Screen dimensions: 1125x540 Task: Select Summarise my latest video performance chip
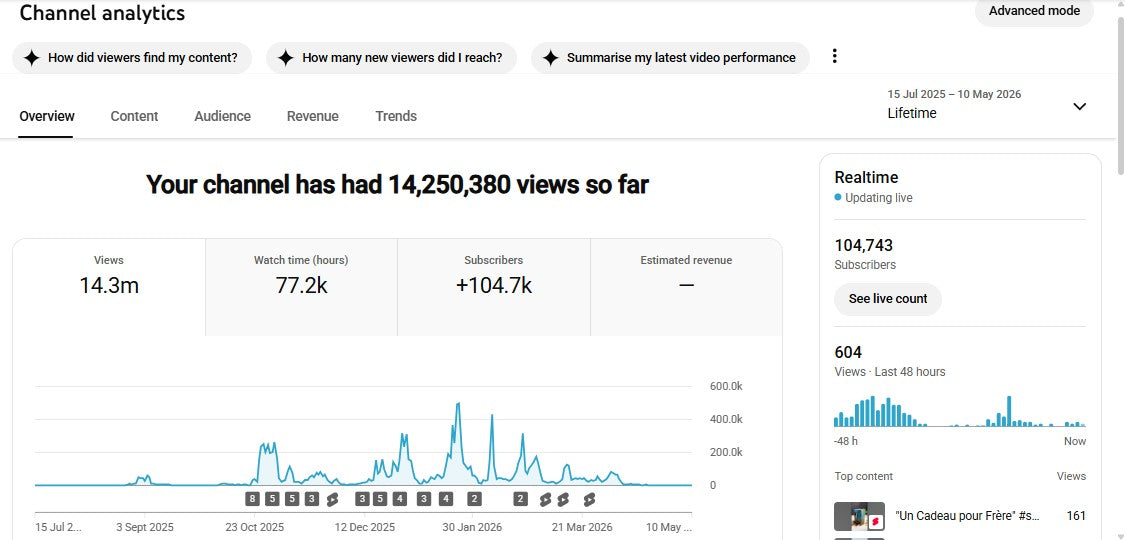coord(670,58)
